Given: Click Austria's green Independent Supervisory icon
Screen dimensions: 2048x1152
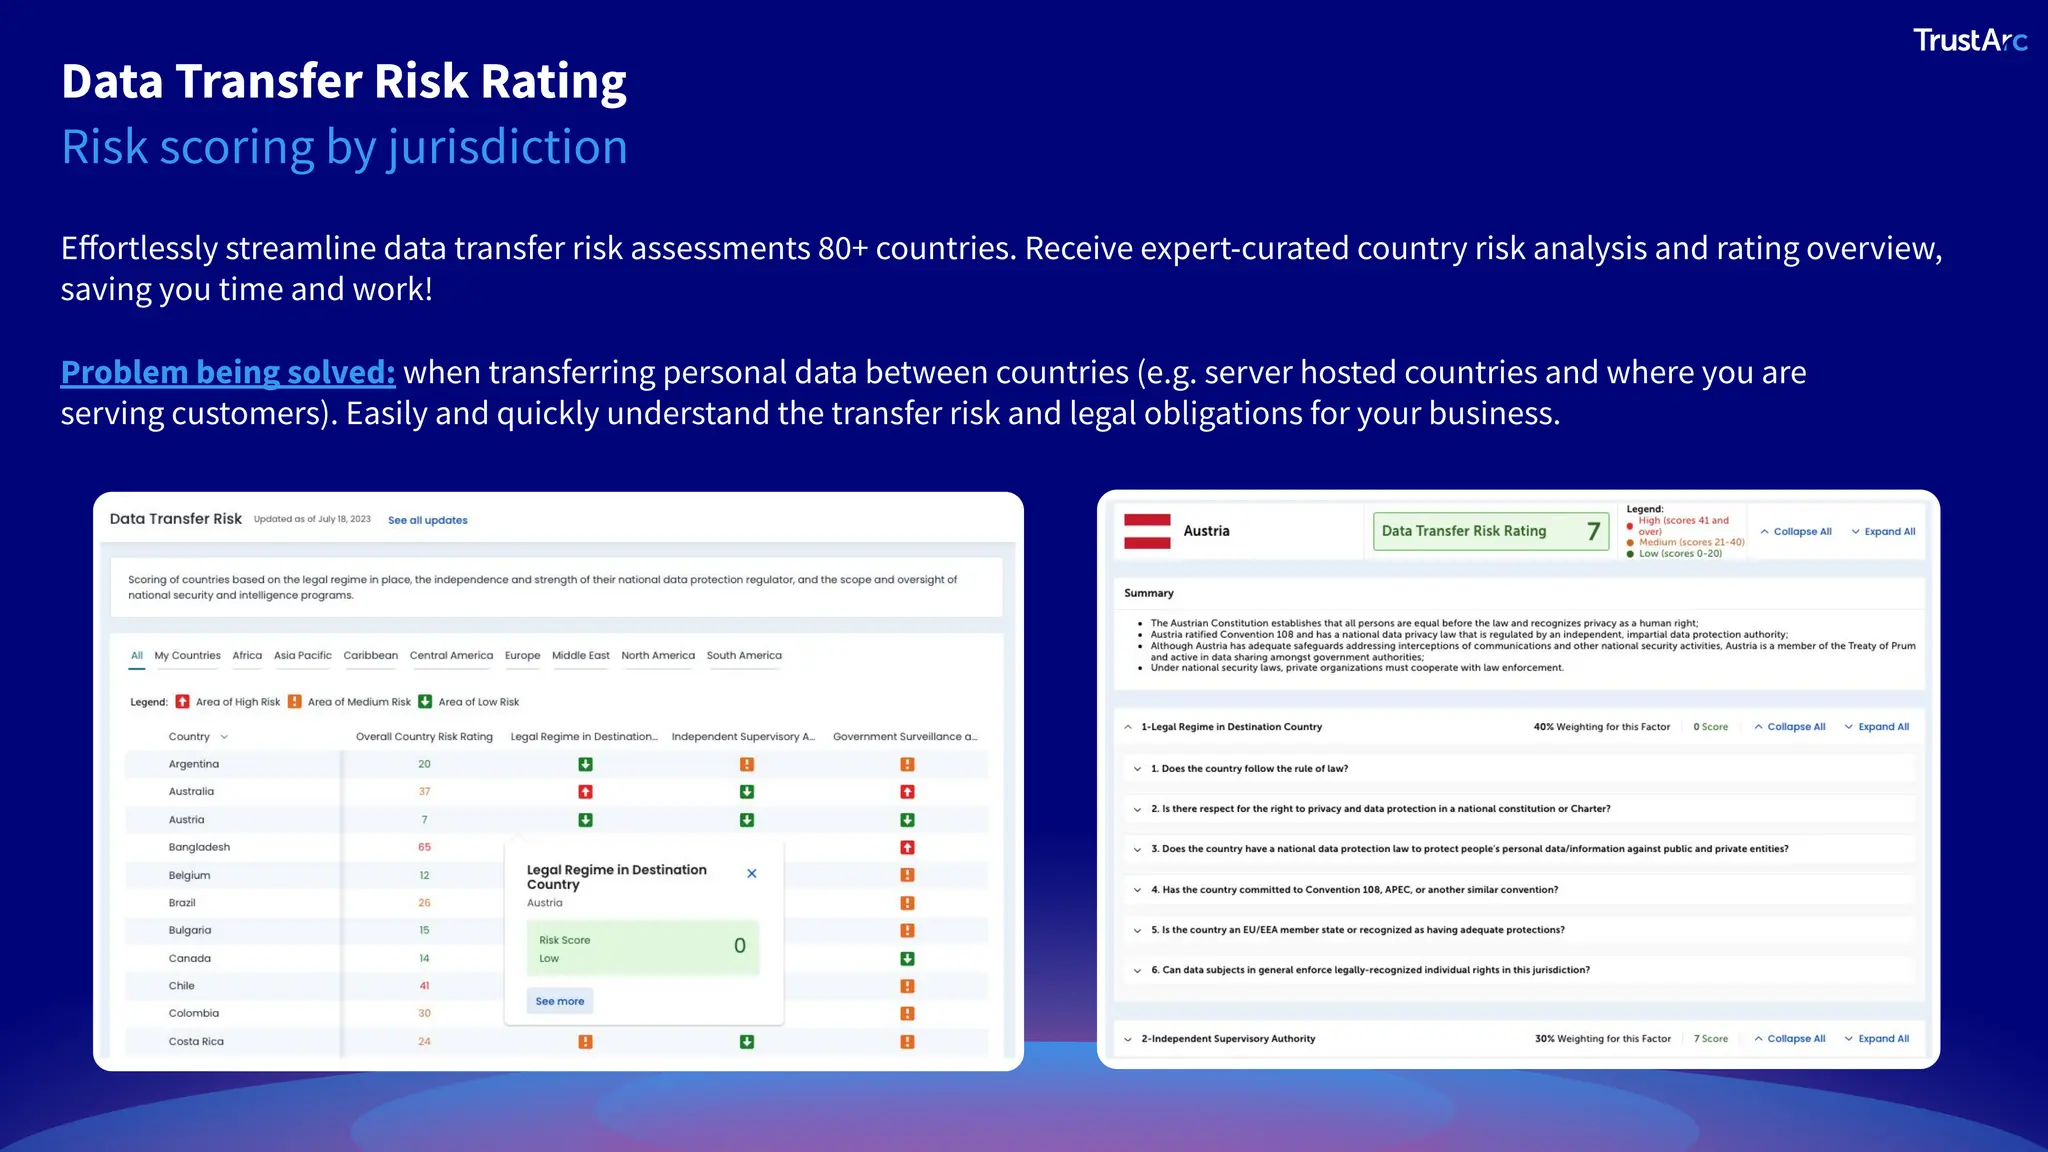Looking at the screenshot, I should (x=746, y=820).
